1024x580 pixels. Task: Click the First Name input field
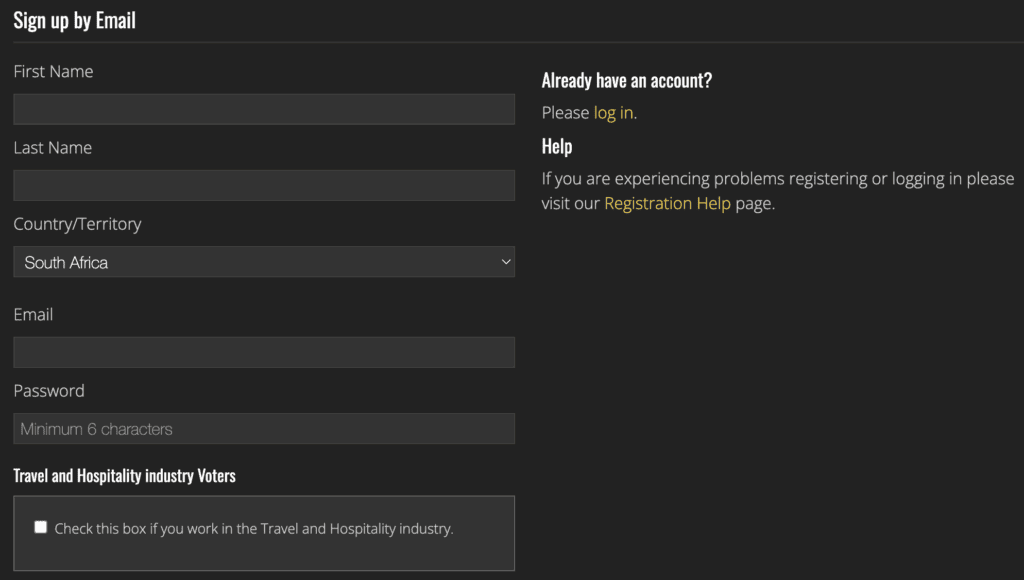point(264,109)
